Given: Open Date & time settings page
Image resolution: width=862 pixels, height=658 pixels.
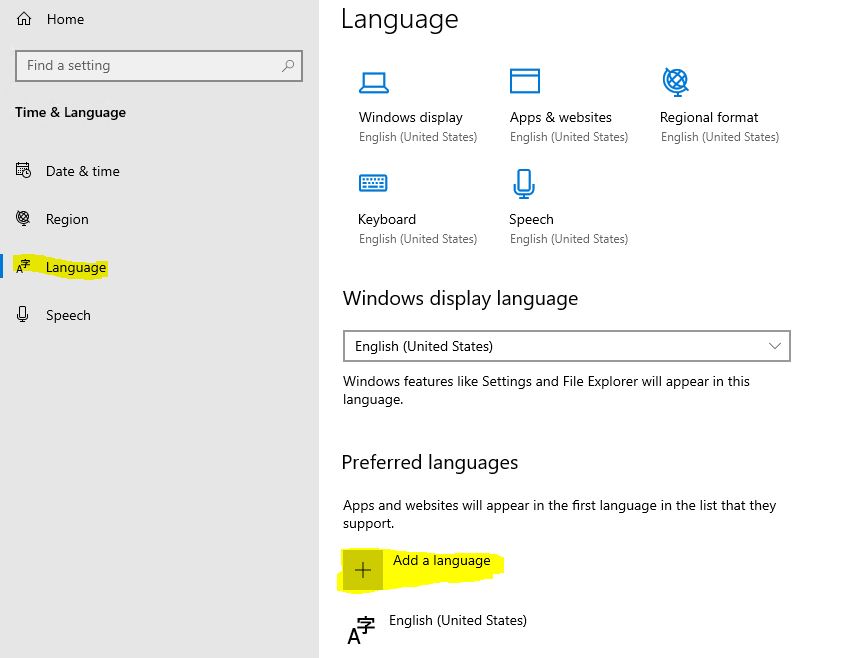Looking at the screenshot, I should [82, 171].
